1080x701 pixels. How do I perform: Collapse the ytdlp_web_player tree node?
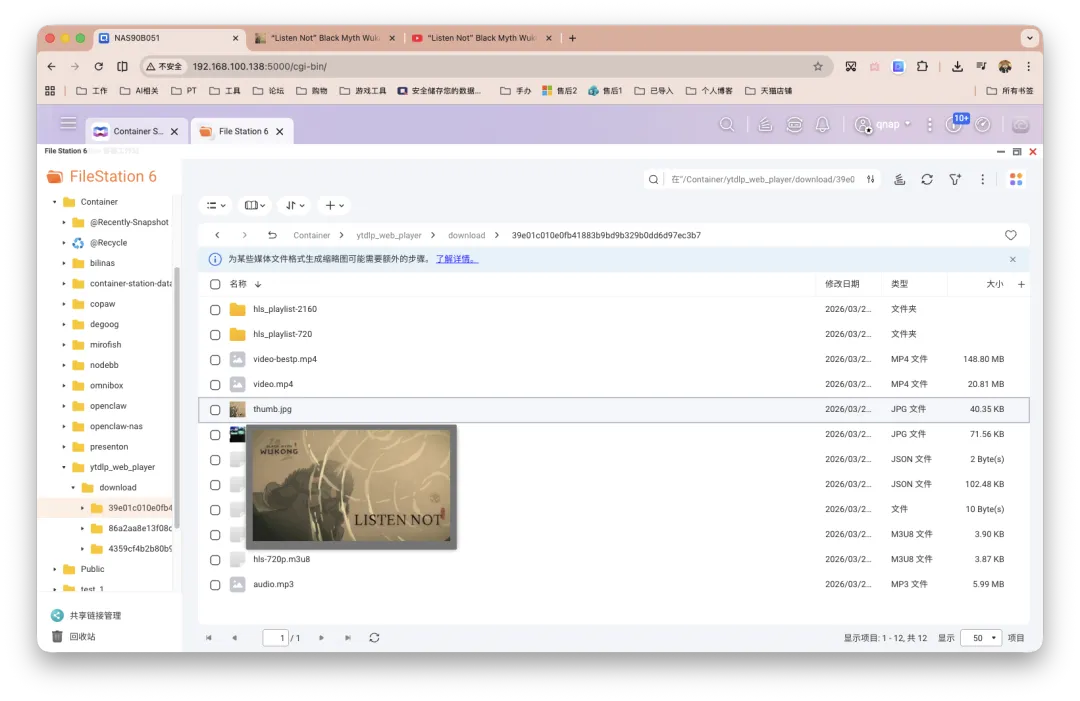pyautogui.click(x=63, y=468)
